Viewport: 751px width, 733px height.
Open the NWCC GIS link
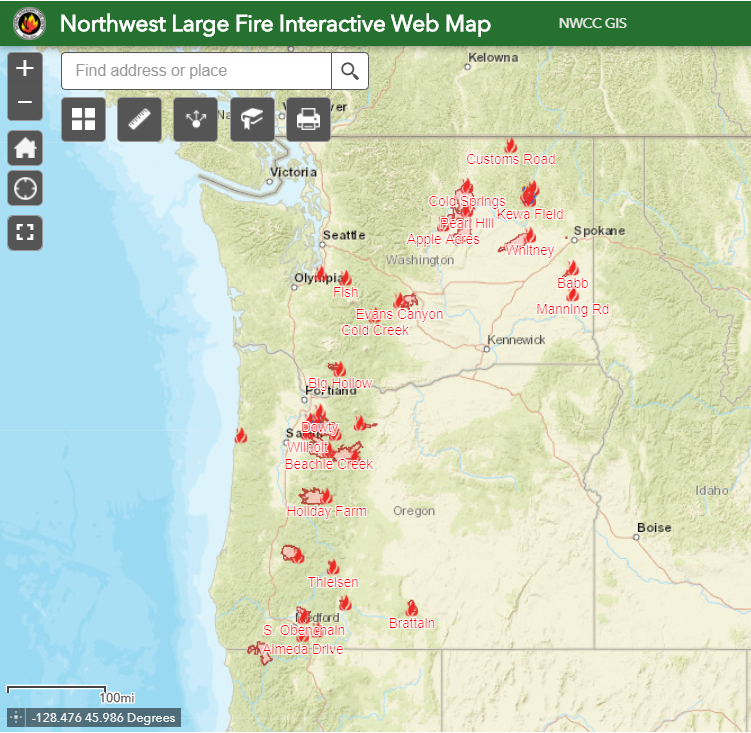click(x=592, y=23)
